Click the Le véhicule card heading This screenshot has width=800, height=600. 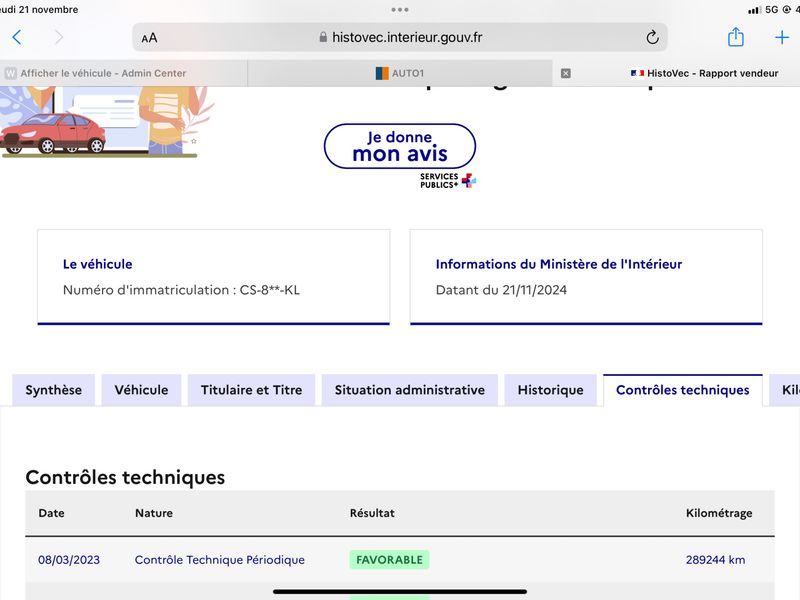97,264
